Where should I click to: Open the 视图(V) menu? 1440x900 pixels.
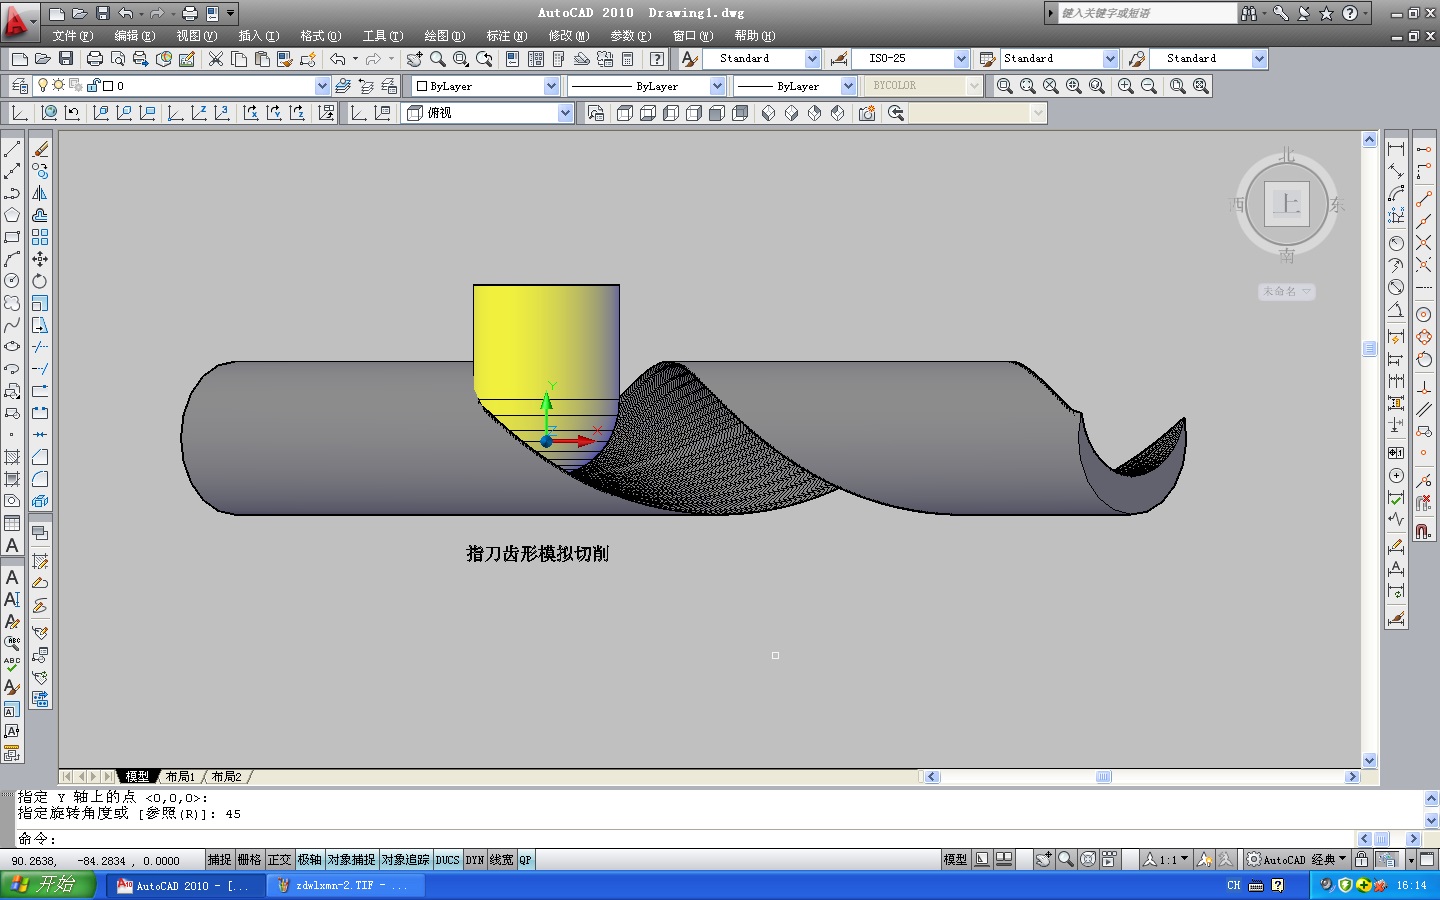(x=197, y=36)
